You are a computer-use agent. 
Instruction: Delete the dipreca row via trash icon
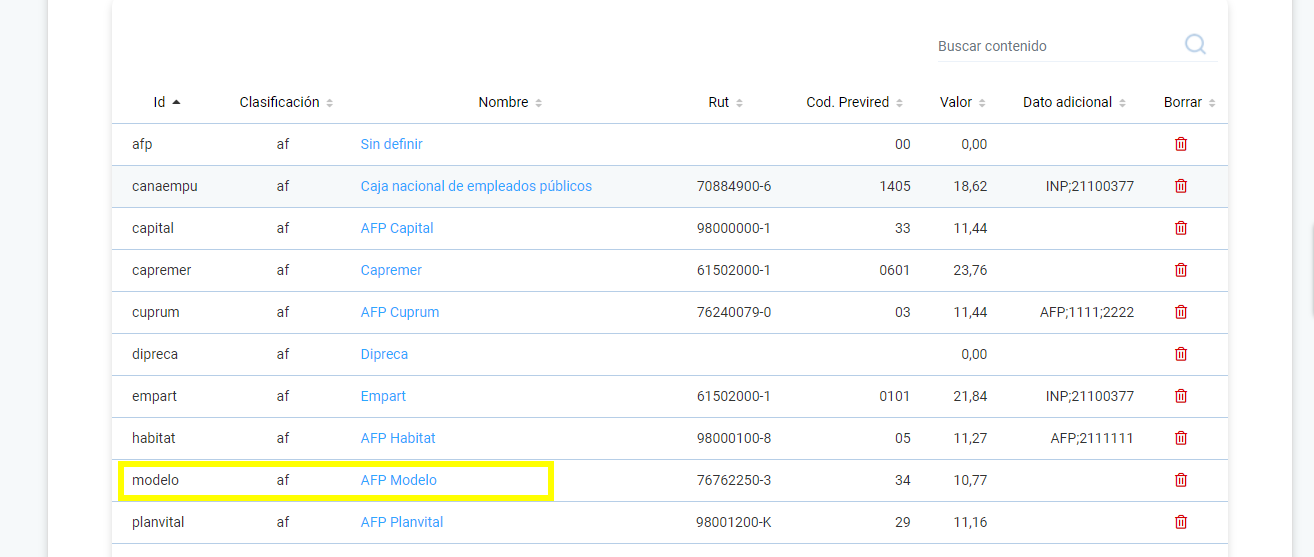point(1181,354)
